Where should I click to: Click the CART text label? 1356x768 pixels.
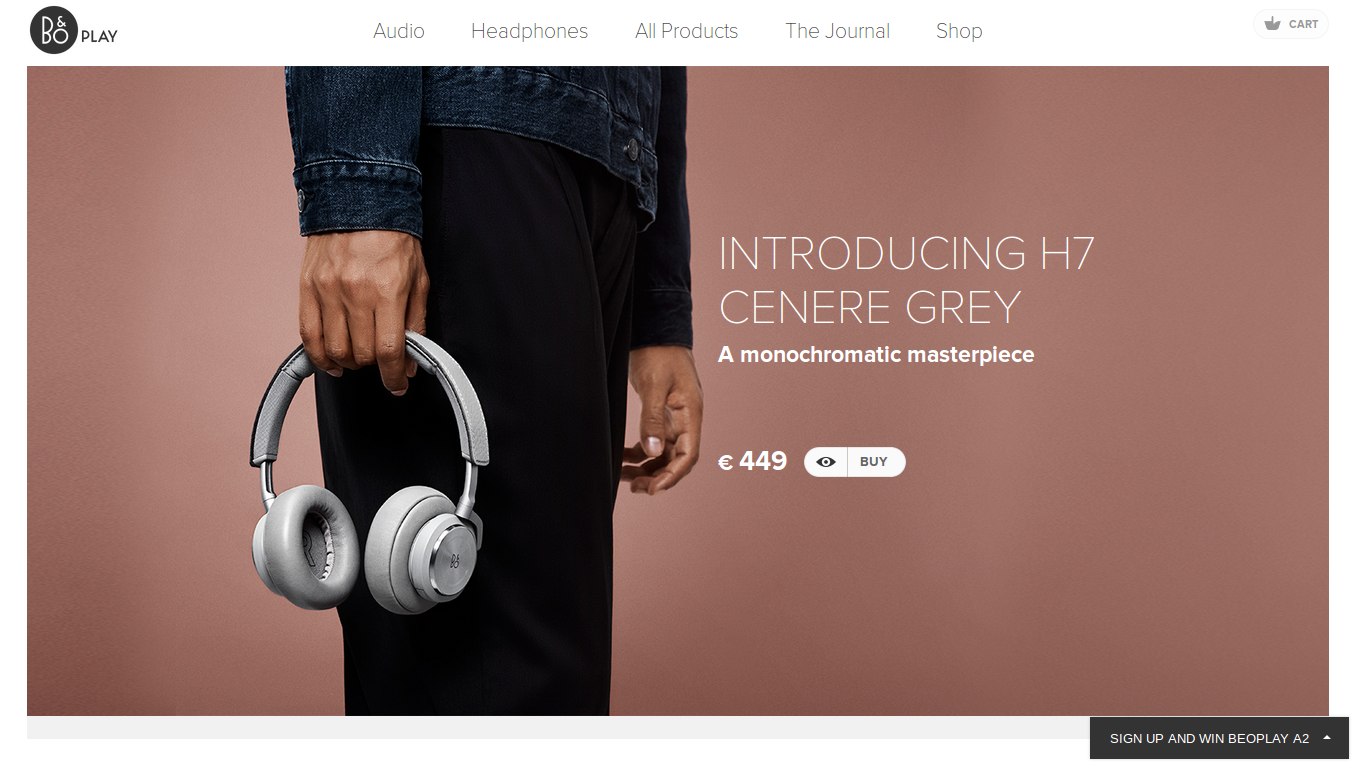[1303, 24]
